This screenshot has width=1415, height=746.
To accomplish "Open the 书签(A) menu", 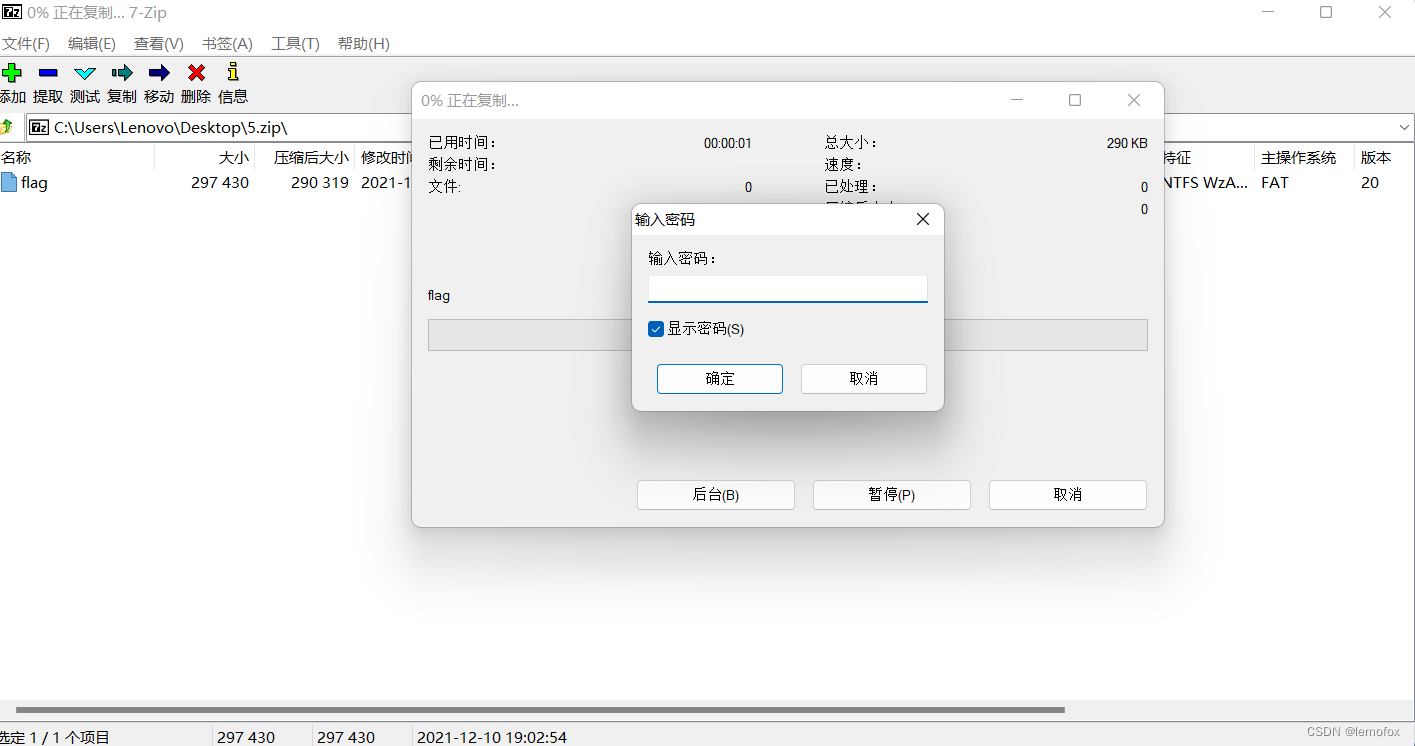I will click(226, 43).
